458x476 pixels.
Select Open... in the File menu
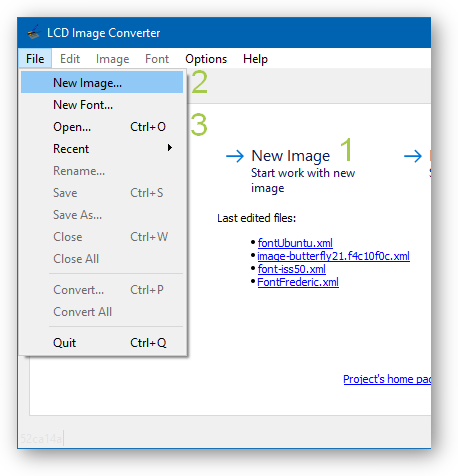(x=102, y=127)
